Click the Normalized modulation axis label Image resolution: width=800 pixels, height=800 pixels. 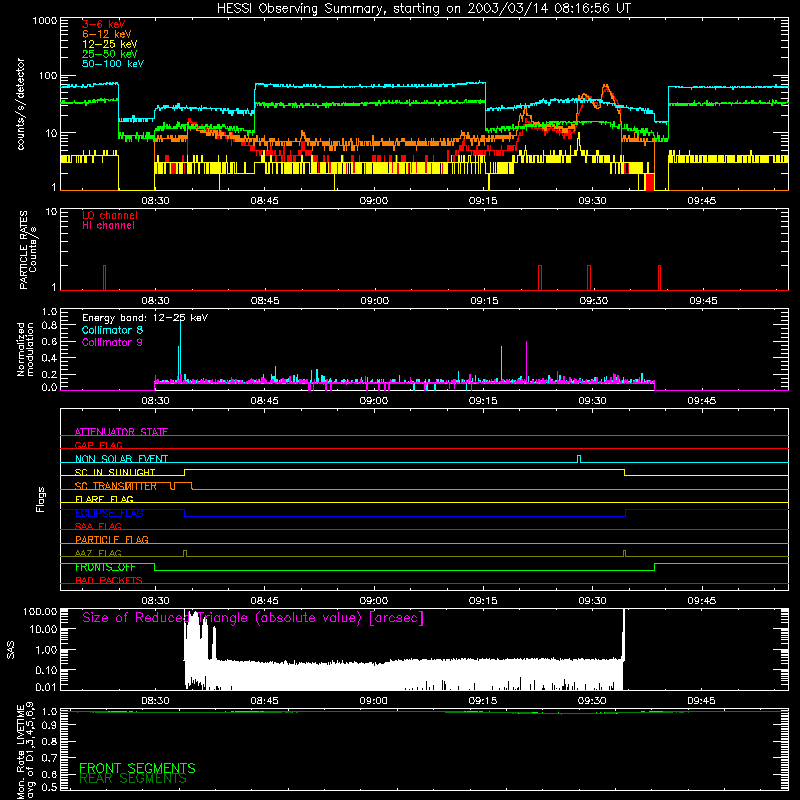(25, 349)
